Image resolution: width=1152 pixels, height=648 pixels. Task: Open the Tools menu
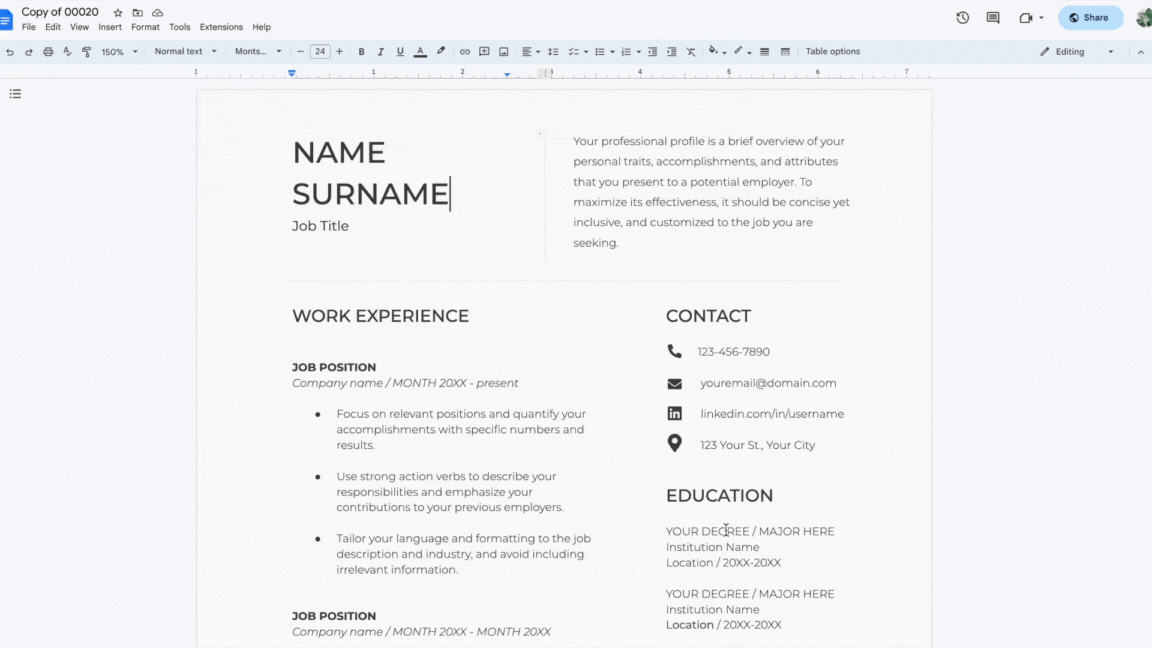pyautogui.click(x=179, y=27)
